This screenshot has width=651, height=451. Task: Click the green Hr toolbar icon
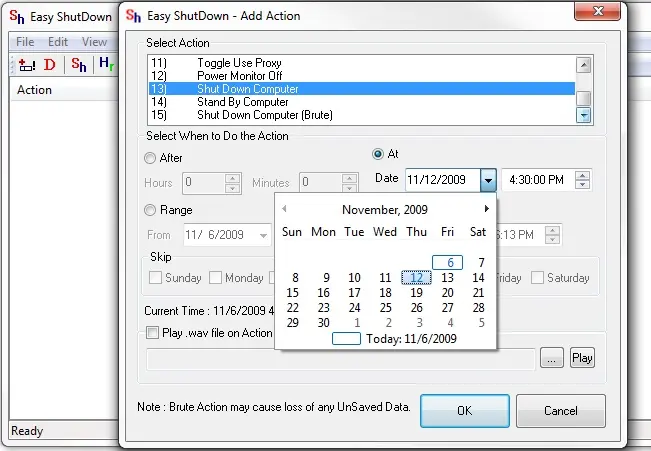[106, 65]
